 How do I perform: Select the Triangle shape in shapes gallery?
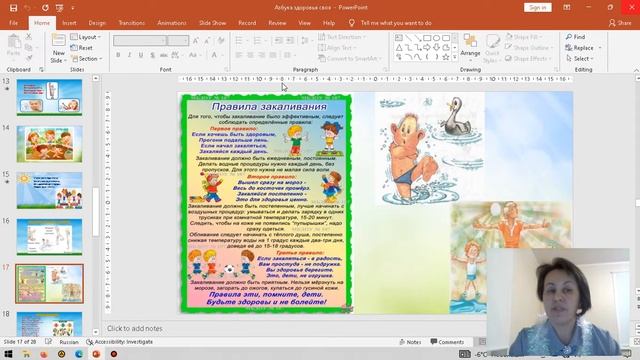point(399,48)
